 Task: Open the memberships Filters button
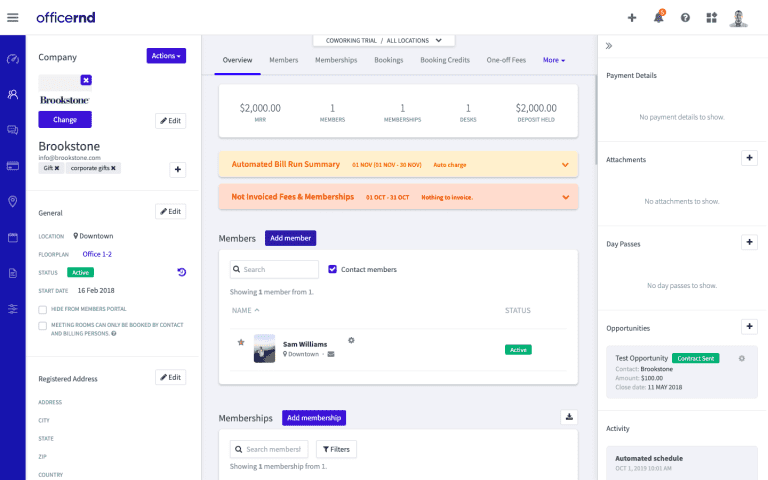(x=336, y=449)
